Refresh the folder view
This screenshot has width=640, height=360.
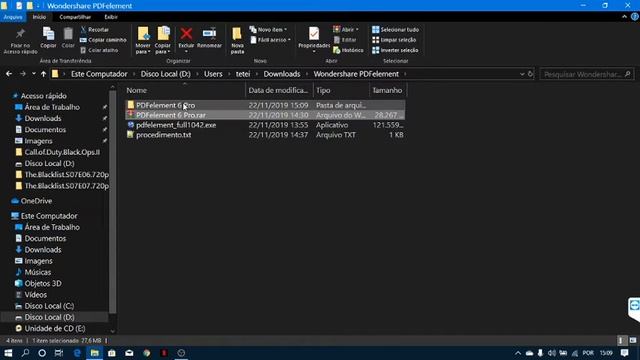(x=530, y=74)
